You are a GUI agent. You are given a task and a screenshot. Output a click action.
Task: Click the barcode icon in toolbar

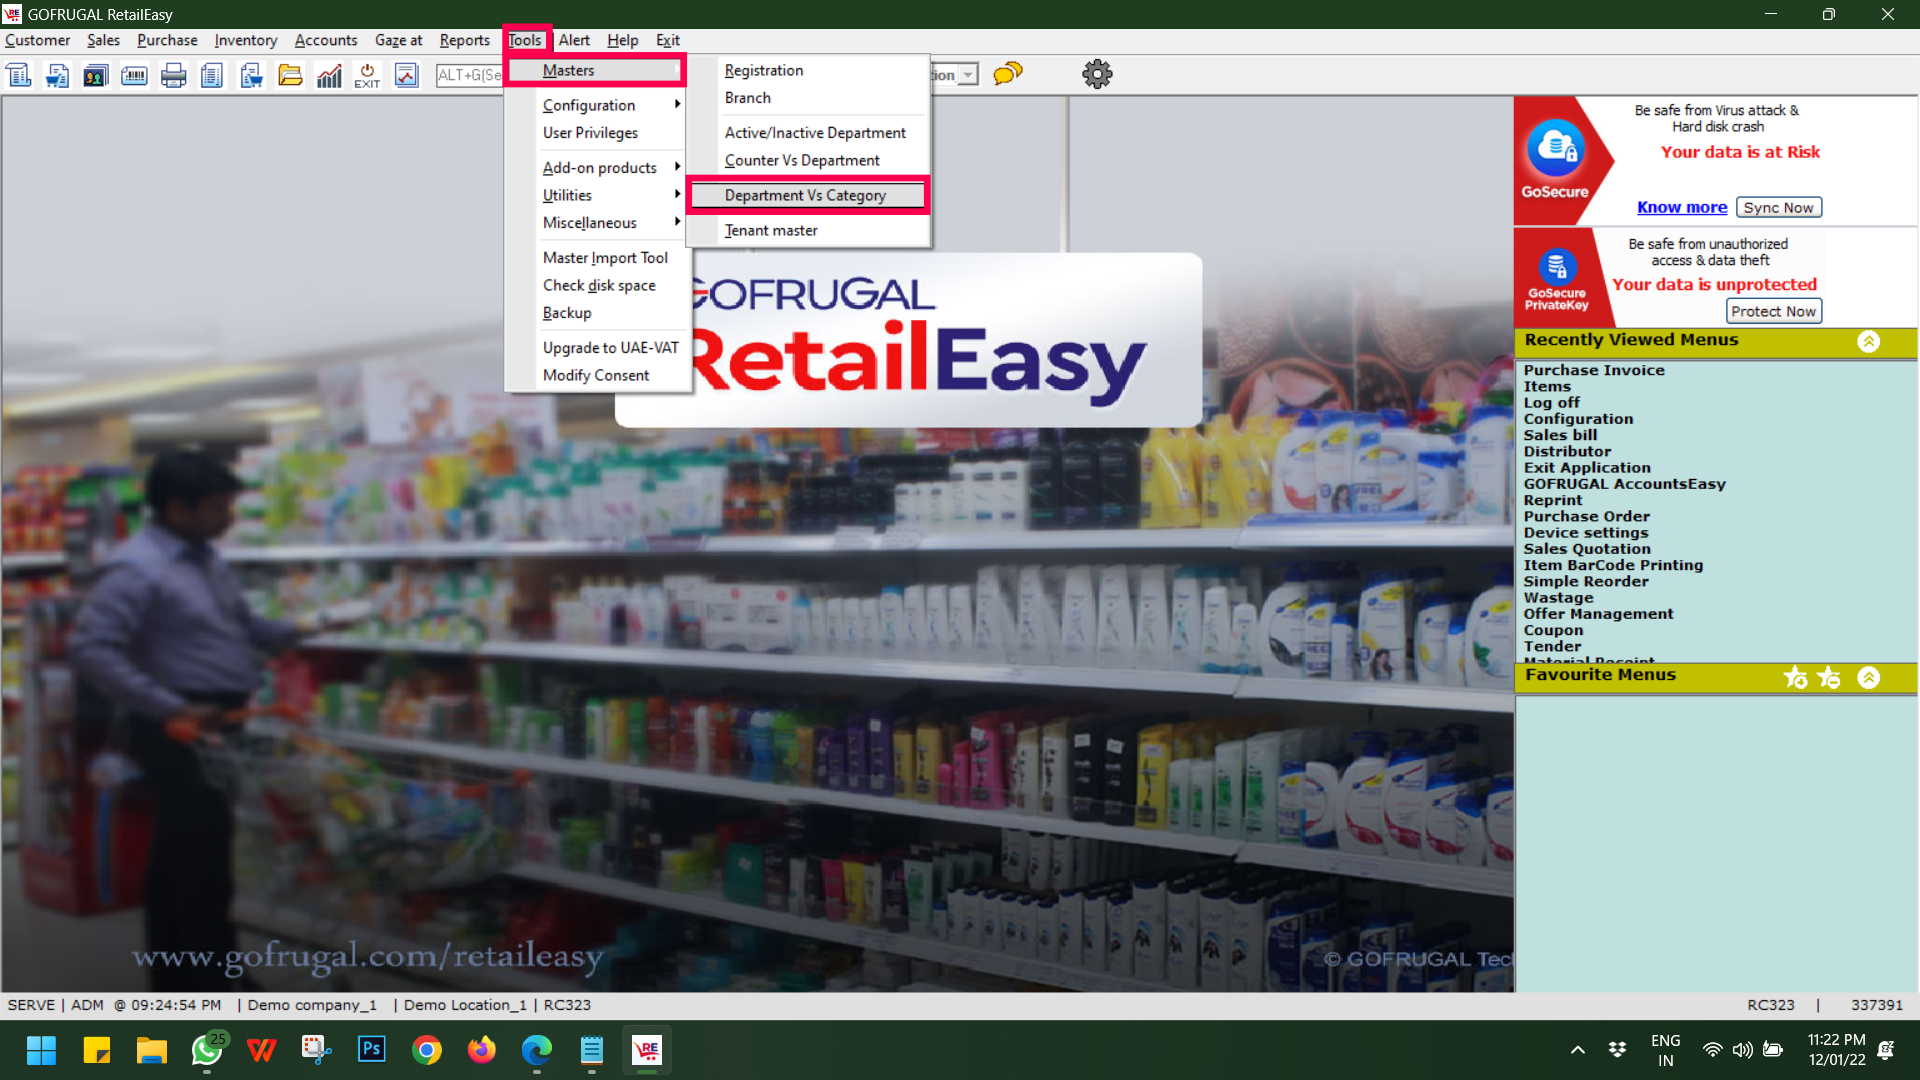(134, 75)
